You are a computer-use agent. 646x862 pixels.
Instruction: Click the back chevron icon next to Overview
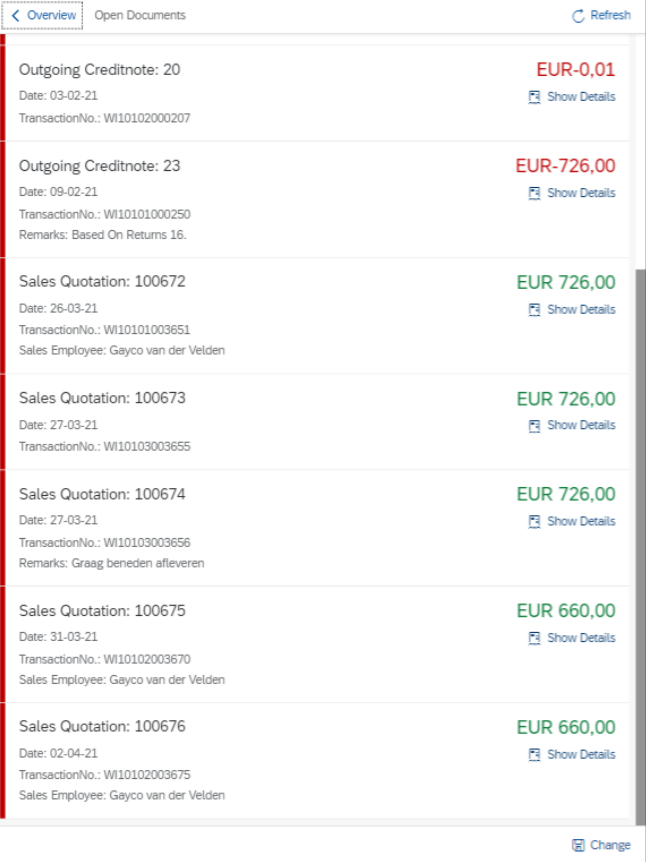point(15,16)
